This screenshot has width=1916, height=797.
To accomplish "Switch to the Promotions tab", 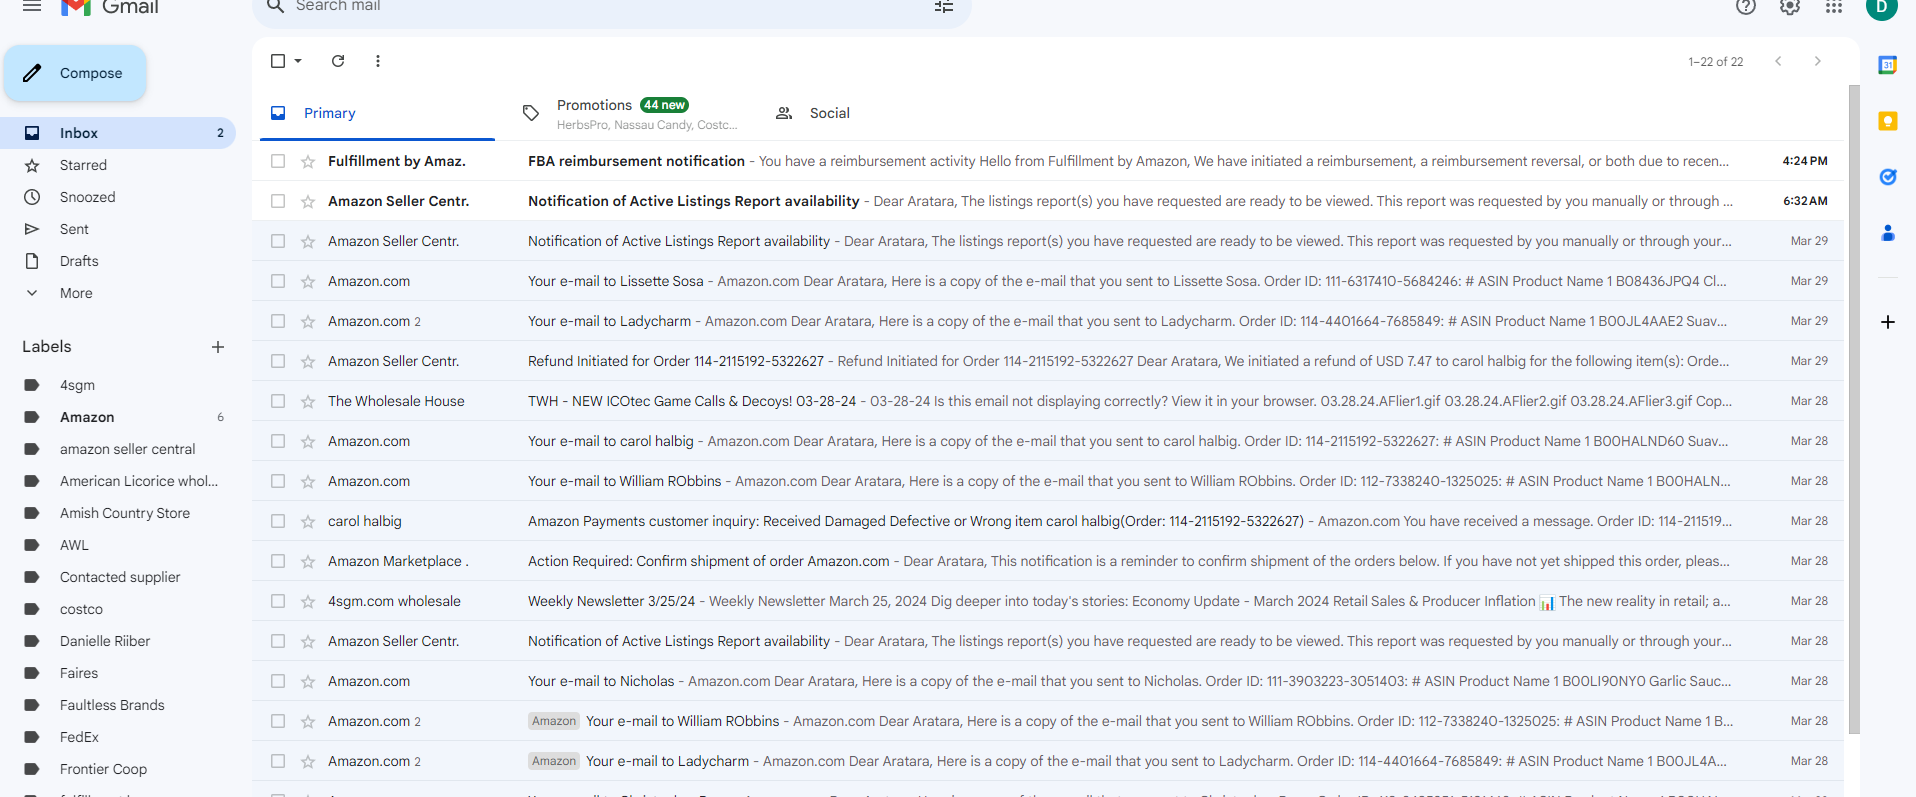I will [630, 113].
